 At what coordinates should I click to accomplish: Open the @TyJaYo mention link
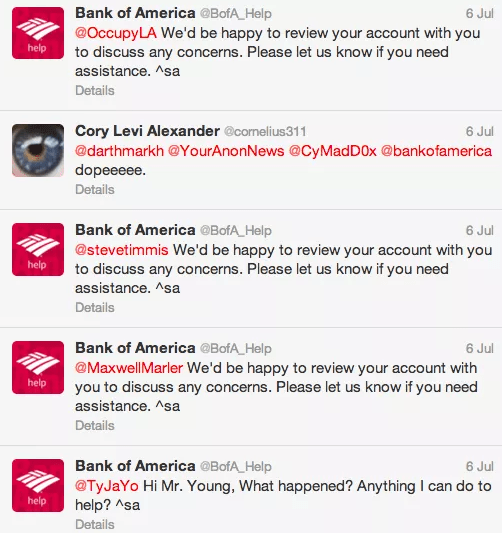[107, 486]
